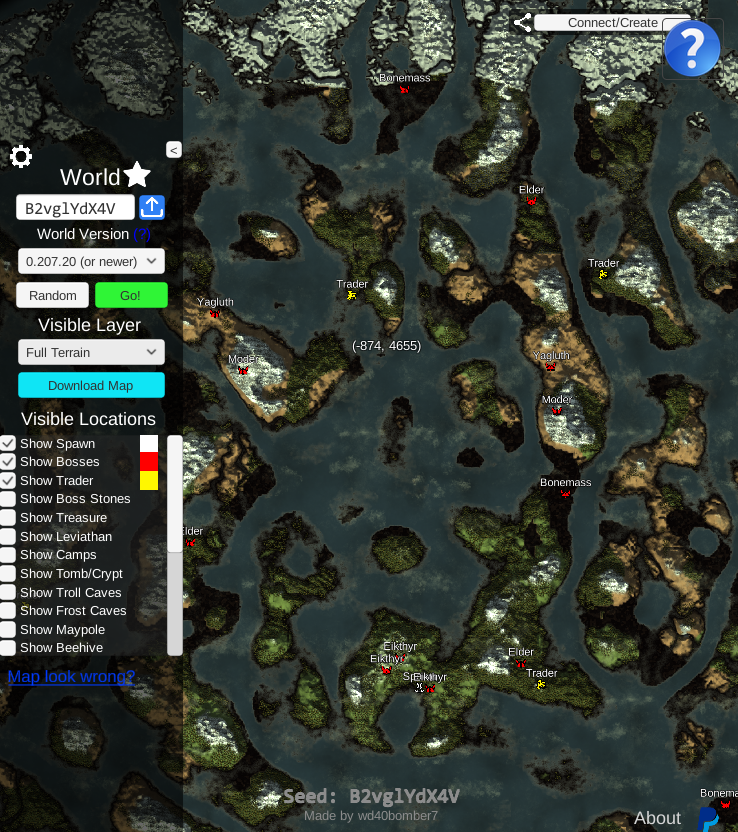Screen dimensions: 738x832
Task: Enable Show Camps checkbox
Action: click(x=8, y=554)
